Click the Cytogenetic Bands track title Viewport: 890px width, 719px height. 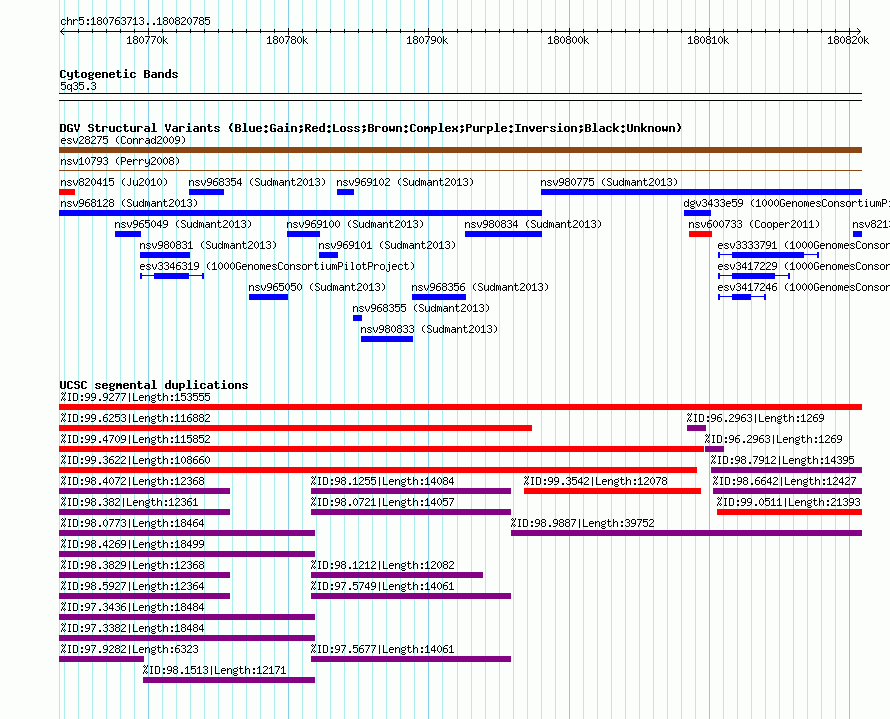(x=119, y=74)
